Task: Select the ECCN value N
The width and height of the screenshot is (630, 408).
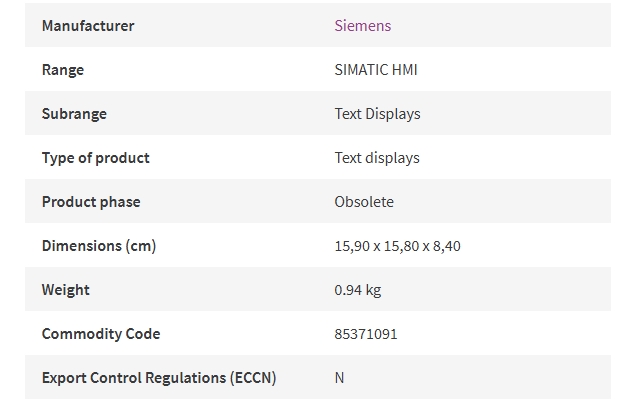Action: tap(339, 378)
